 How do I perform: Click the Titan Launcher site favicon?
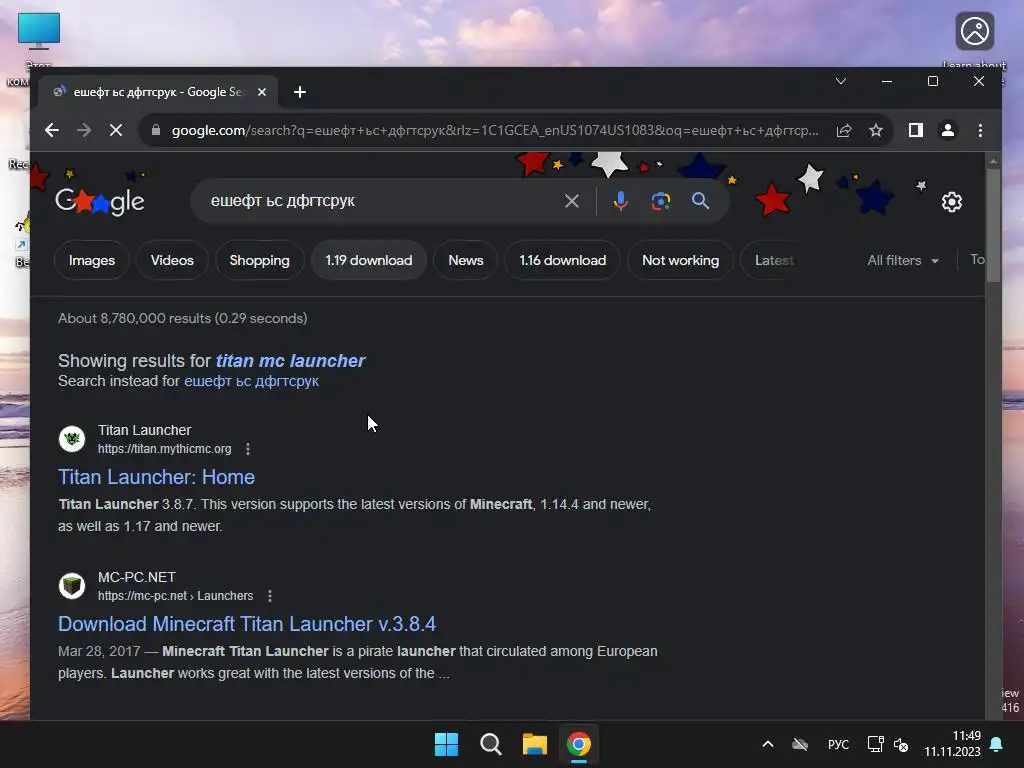72,438
